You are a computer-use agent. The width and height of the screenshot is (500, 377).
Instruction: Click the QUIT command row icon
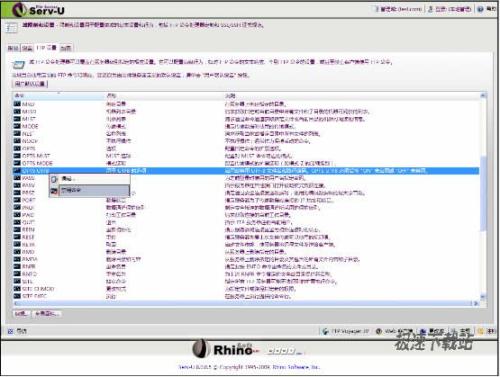click(17, 222)
